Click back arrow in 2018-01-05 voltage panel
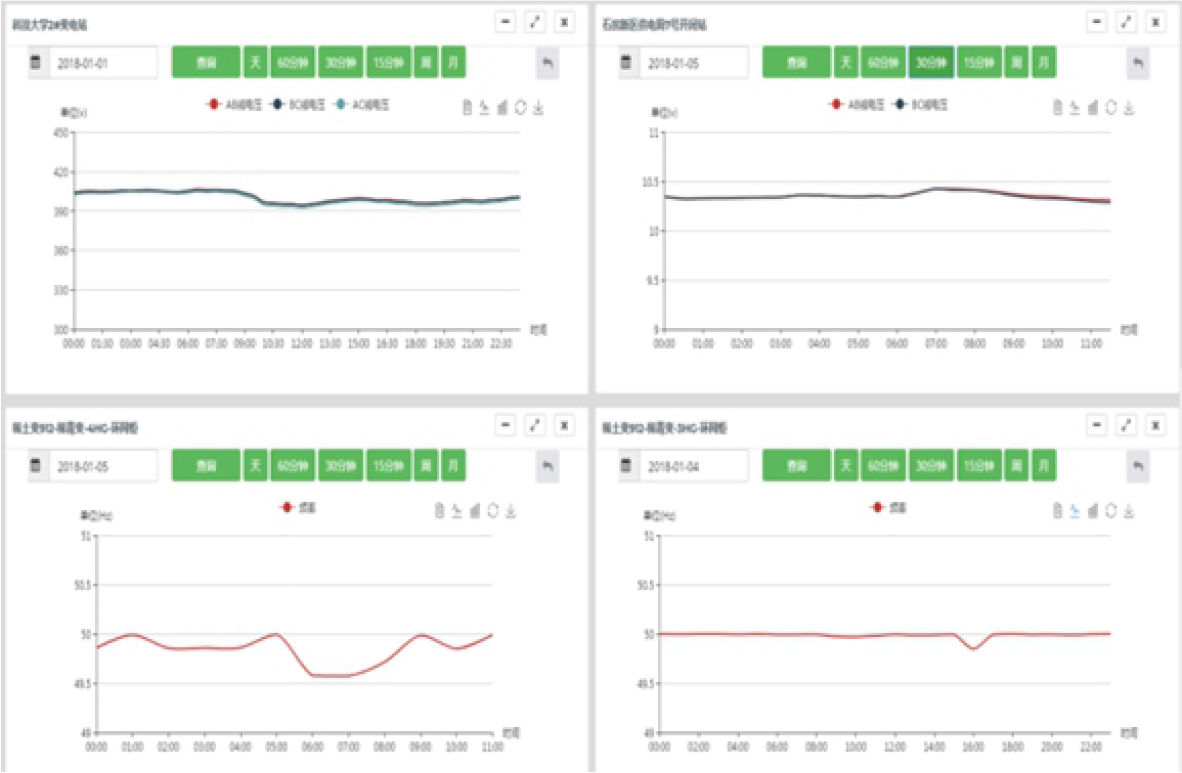The width and height of the screenshot is (1182, 773). pyautogui.click(x=1138, y=63)
